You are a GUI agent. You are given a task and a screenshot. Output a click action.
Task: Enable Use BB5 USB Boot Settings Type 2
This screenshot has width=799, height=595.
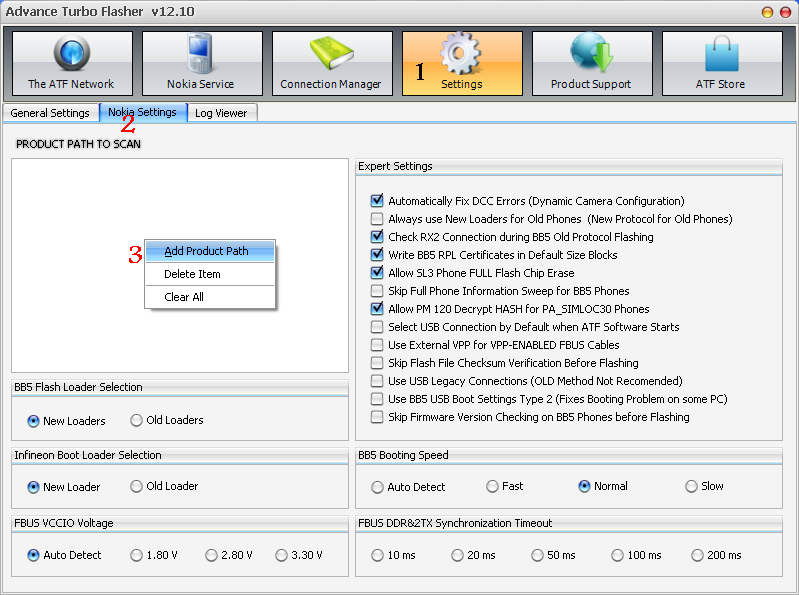377,399
